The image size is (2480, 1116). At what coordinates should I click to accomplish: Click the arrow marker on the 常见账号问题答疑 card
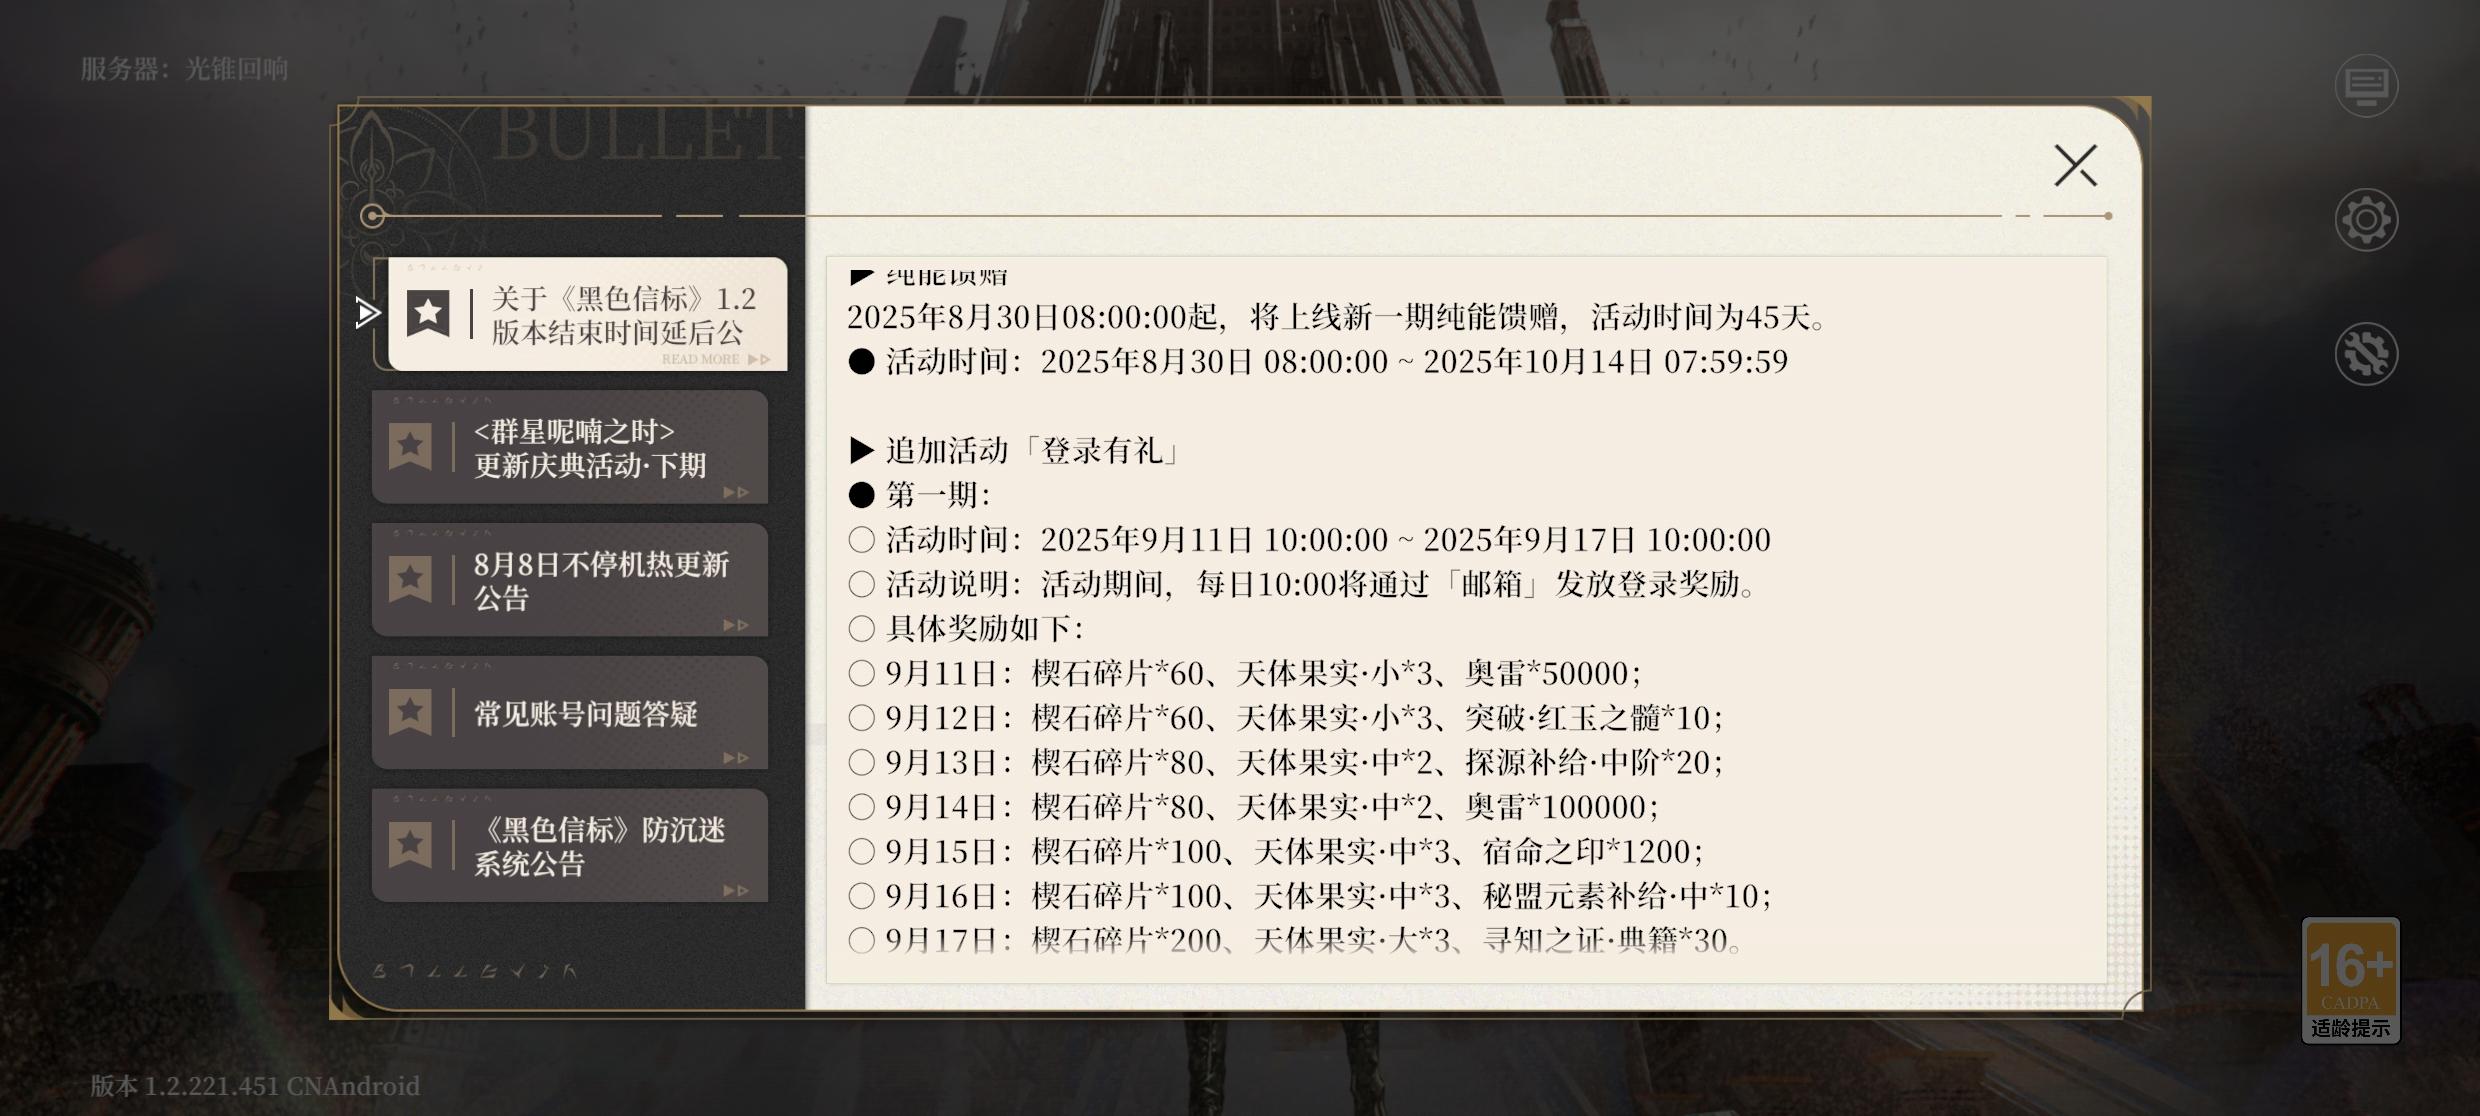pos(736,758)
